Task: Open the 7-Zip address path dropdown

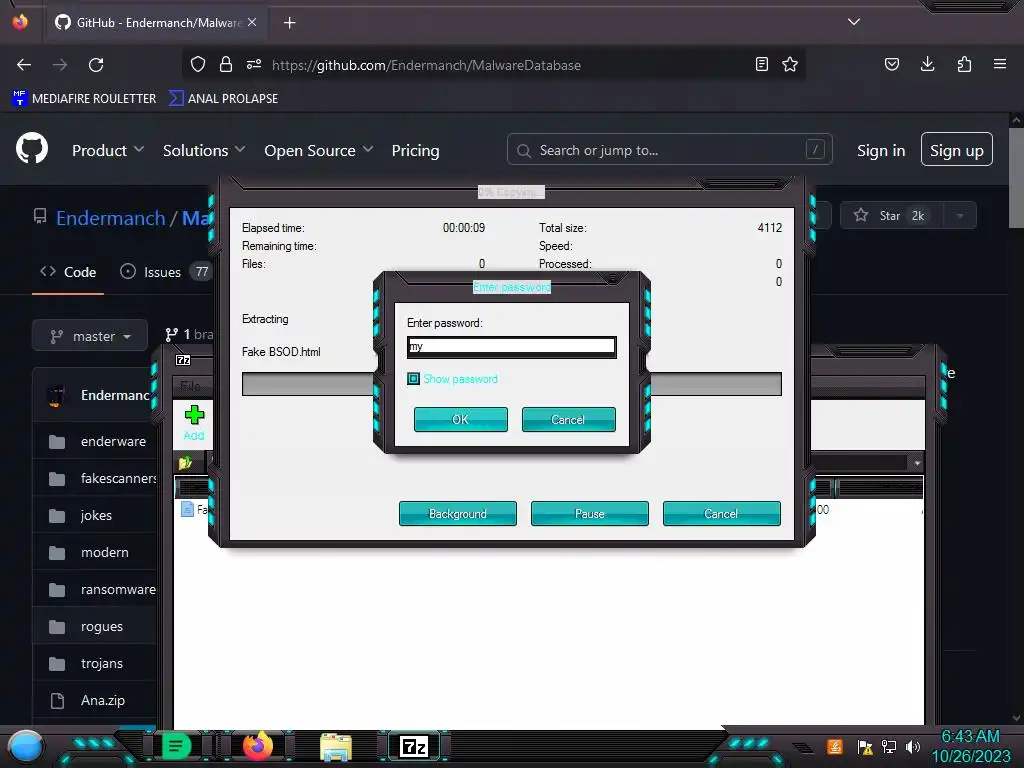Action: coord(917,463)
